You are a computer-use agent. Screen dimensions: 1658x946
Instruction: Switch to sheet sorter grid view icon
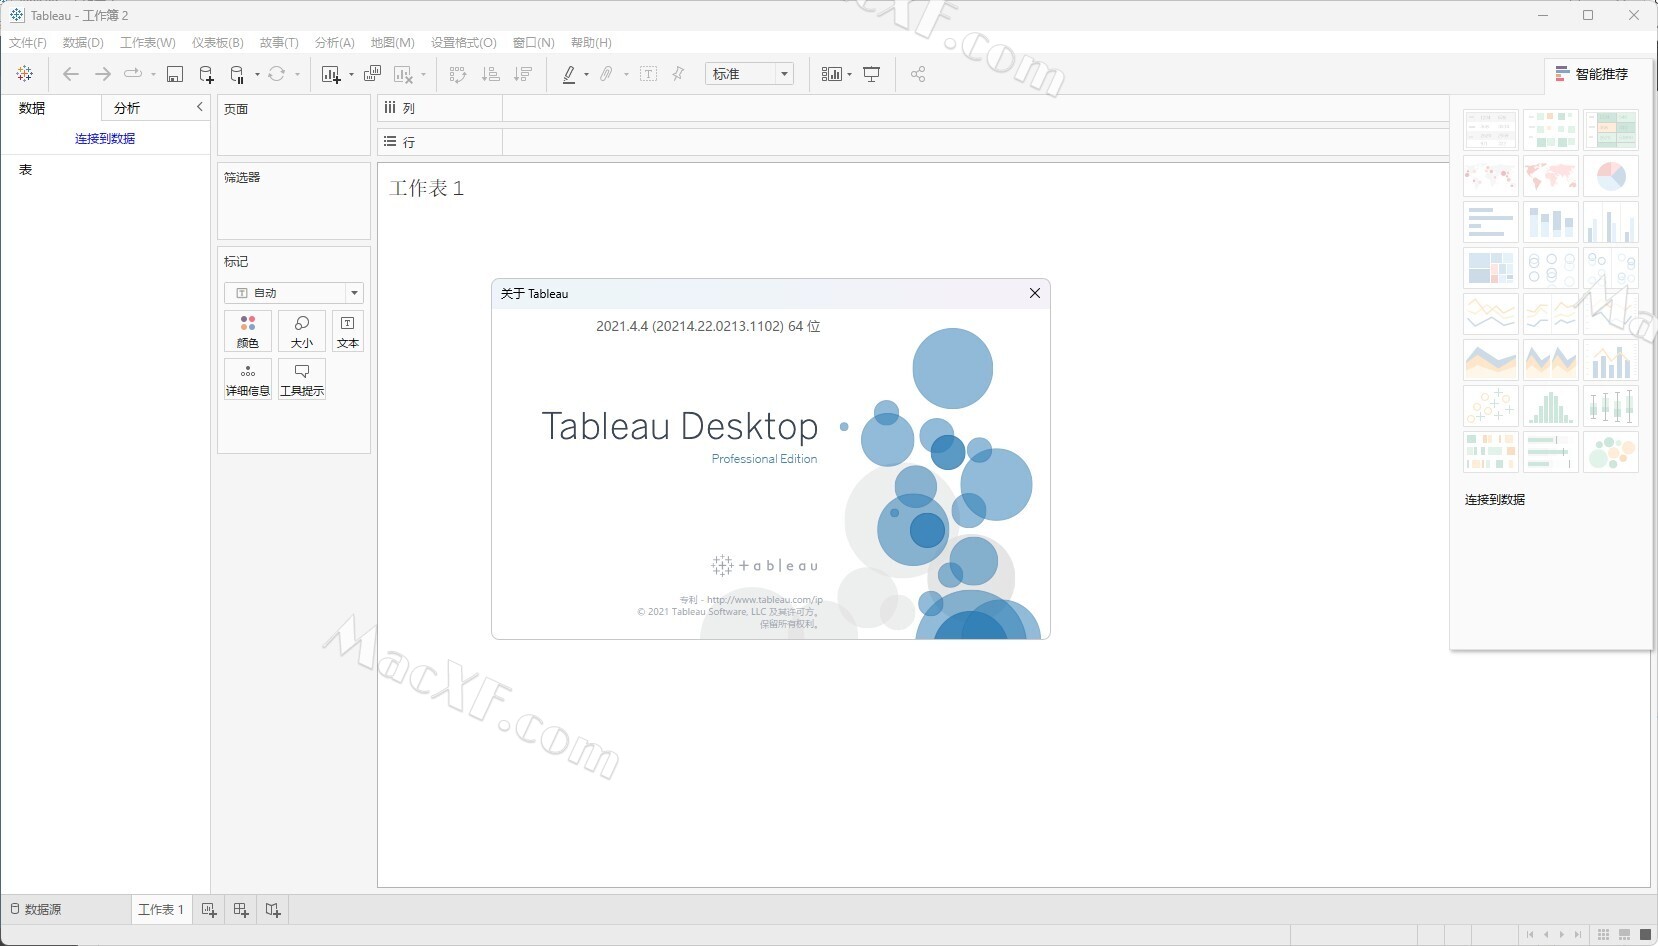click(x=1603, y=934)
